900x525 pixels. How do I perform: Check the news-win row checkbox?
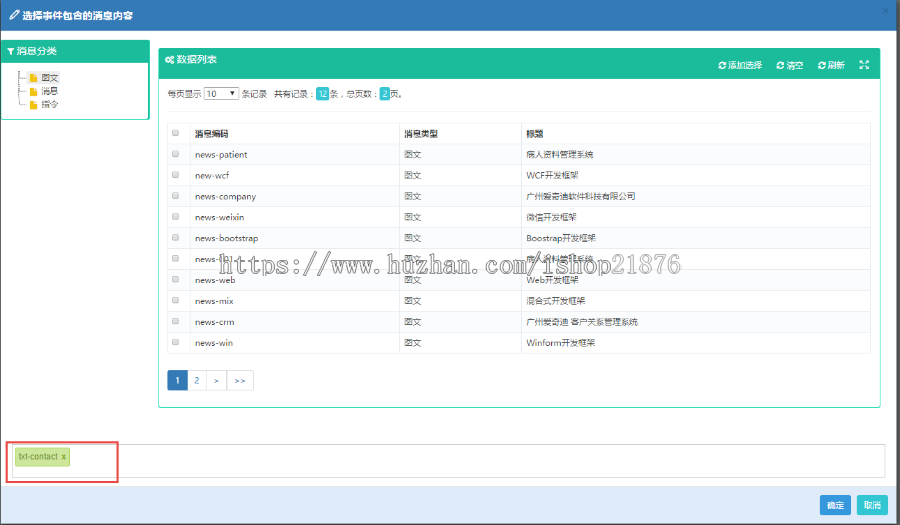(x=176, y=343)
